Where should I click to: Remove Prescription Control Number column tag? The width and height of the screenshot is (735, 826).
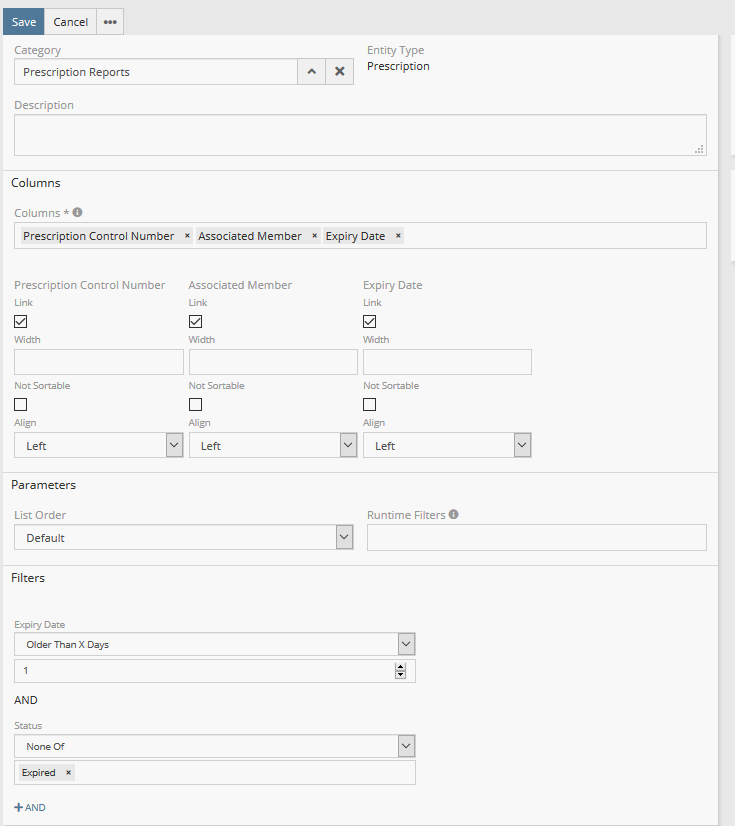[x=187, y=236]
